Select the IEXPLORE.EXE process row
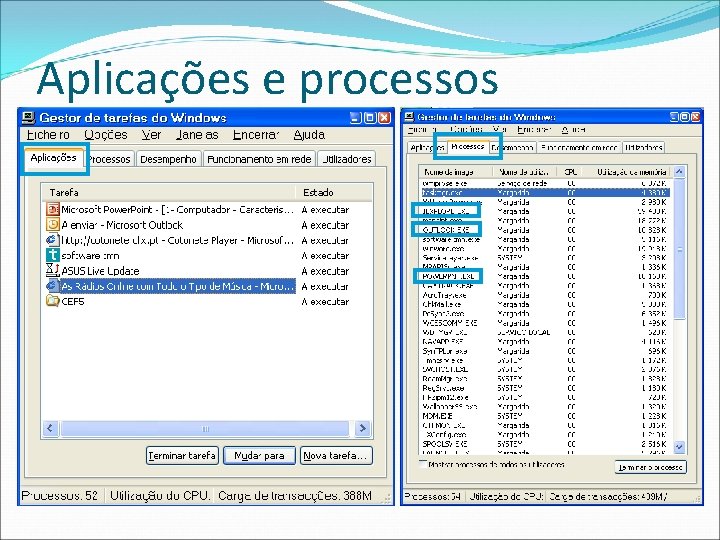The height and width of the screenshot is (540, 720). point(544,211)
